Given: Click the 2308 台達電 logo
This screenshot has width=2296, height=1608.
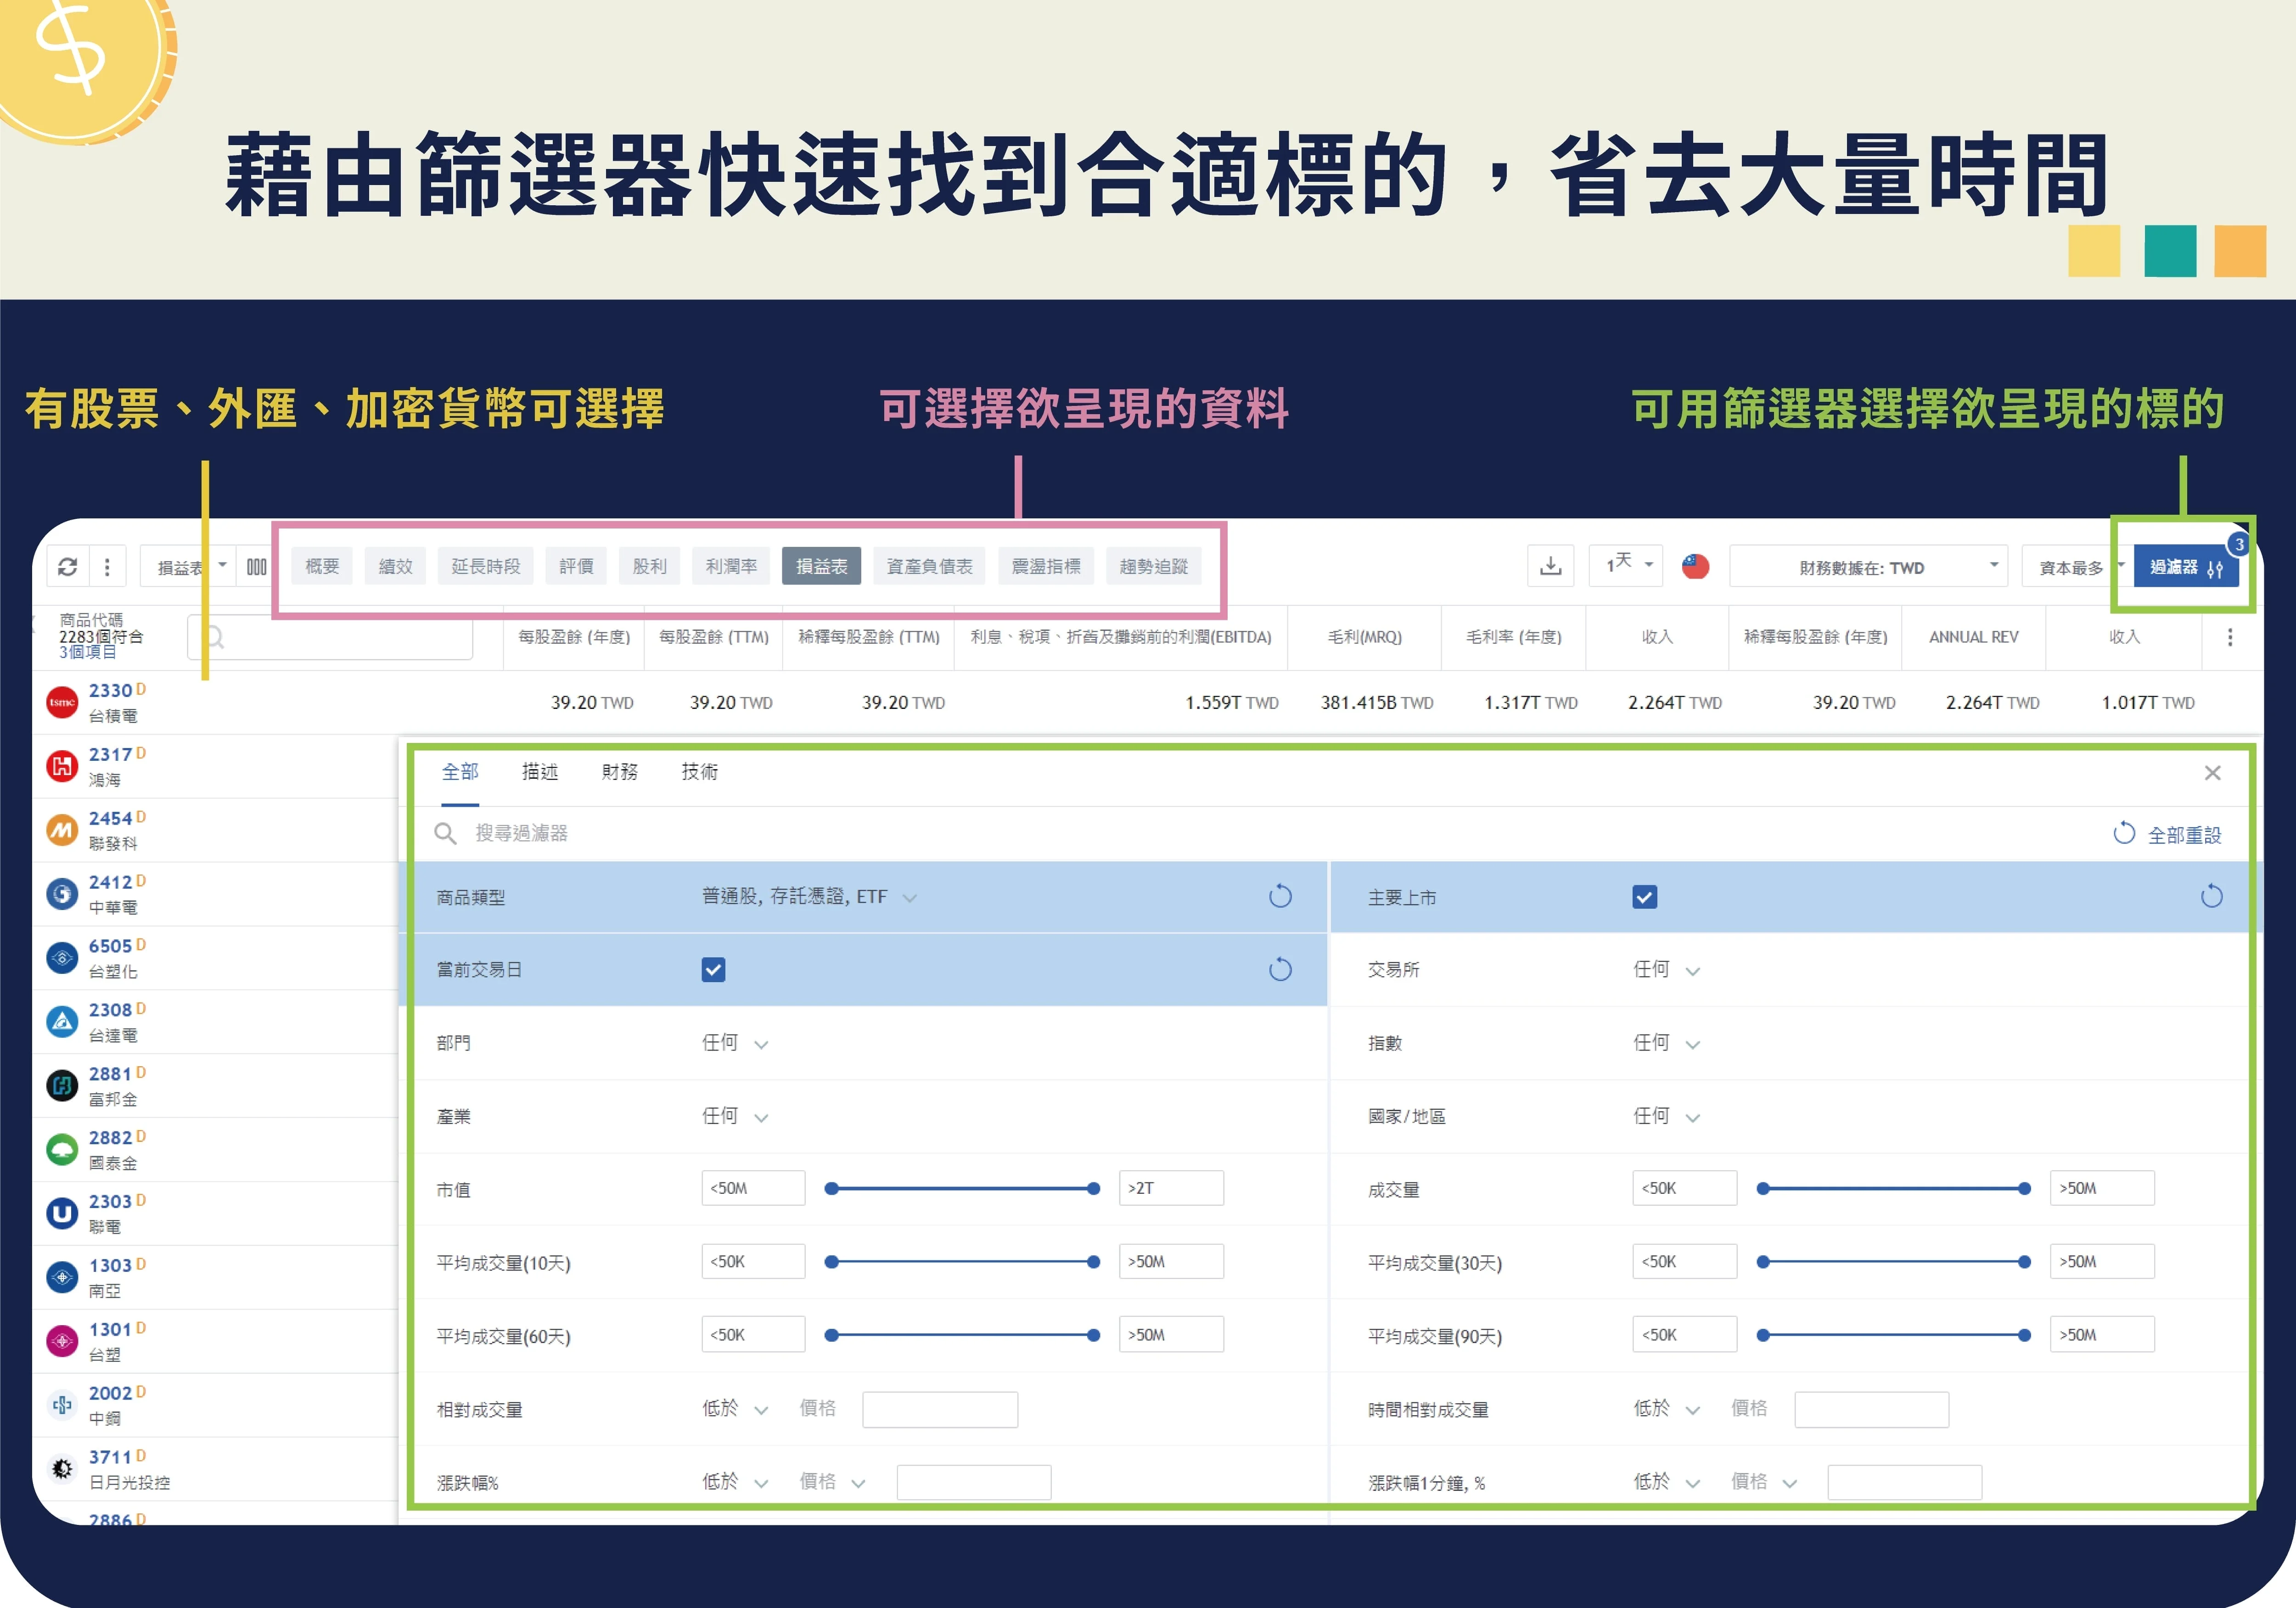Looking at the screenshot, I should [62, 1021].
